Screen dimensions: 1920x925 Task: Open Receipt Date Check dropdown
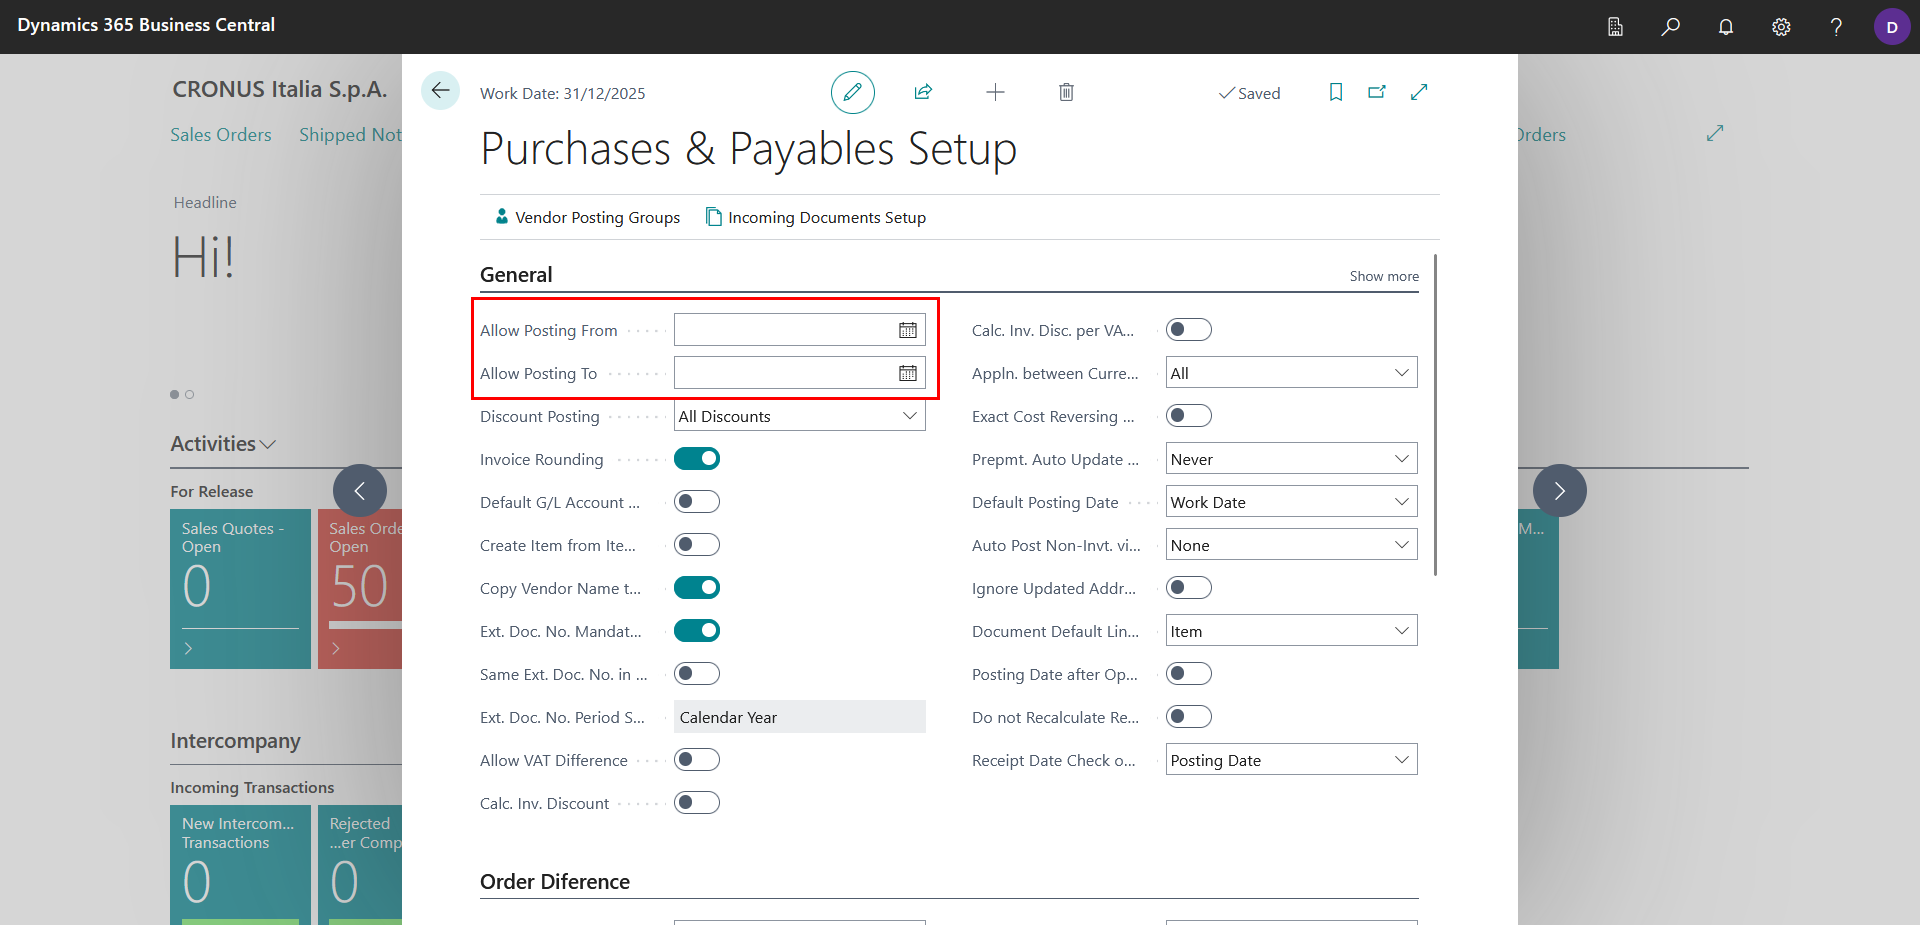(1292, 760)
